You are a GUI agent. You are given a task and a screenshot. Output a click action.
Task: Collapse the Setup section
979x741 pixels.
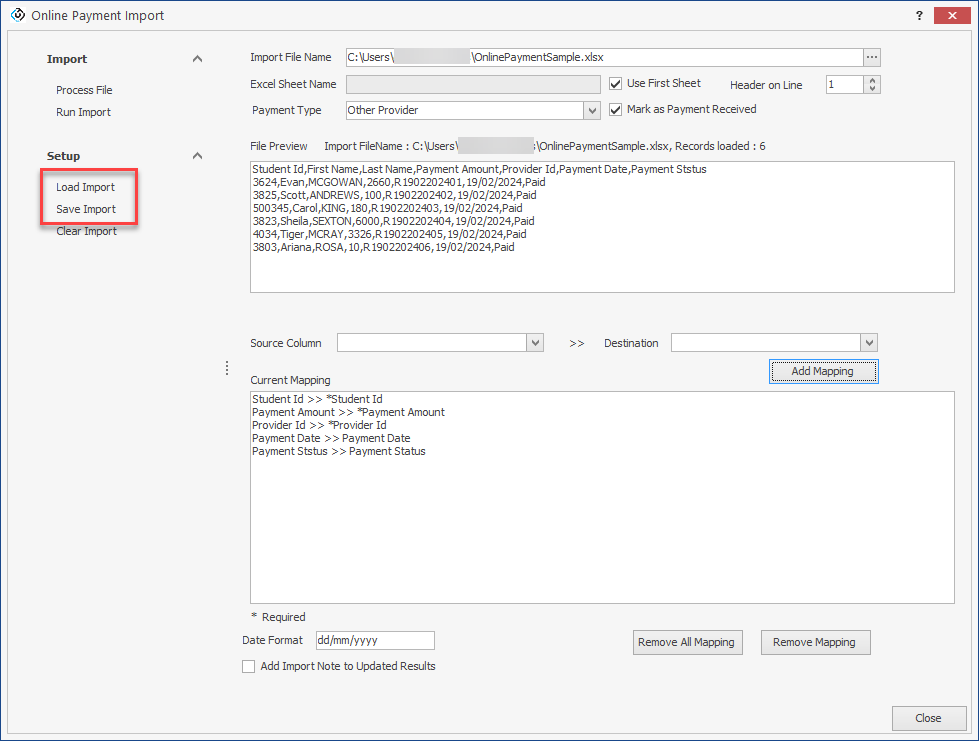click(x=197, y=156)
